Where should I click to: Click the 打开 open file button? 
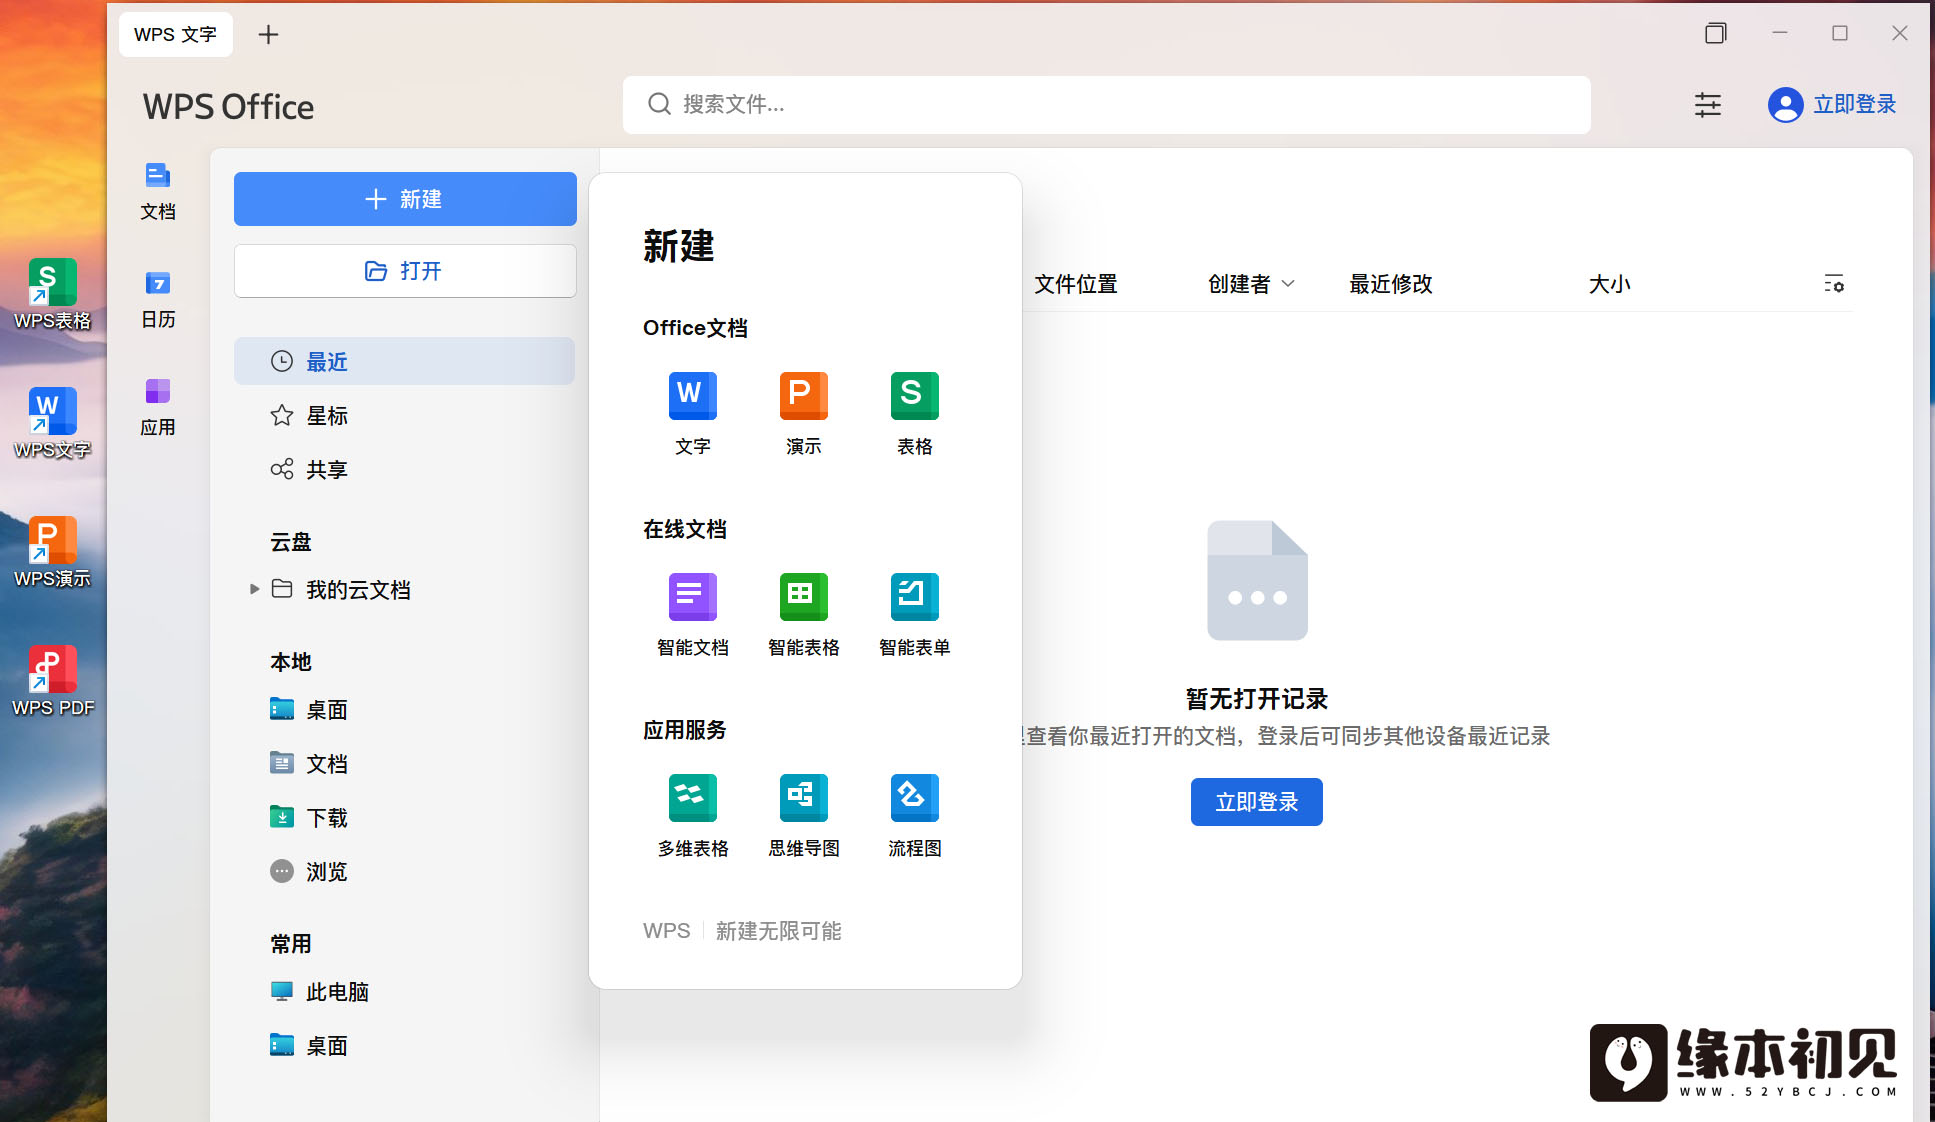(405, 271)
